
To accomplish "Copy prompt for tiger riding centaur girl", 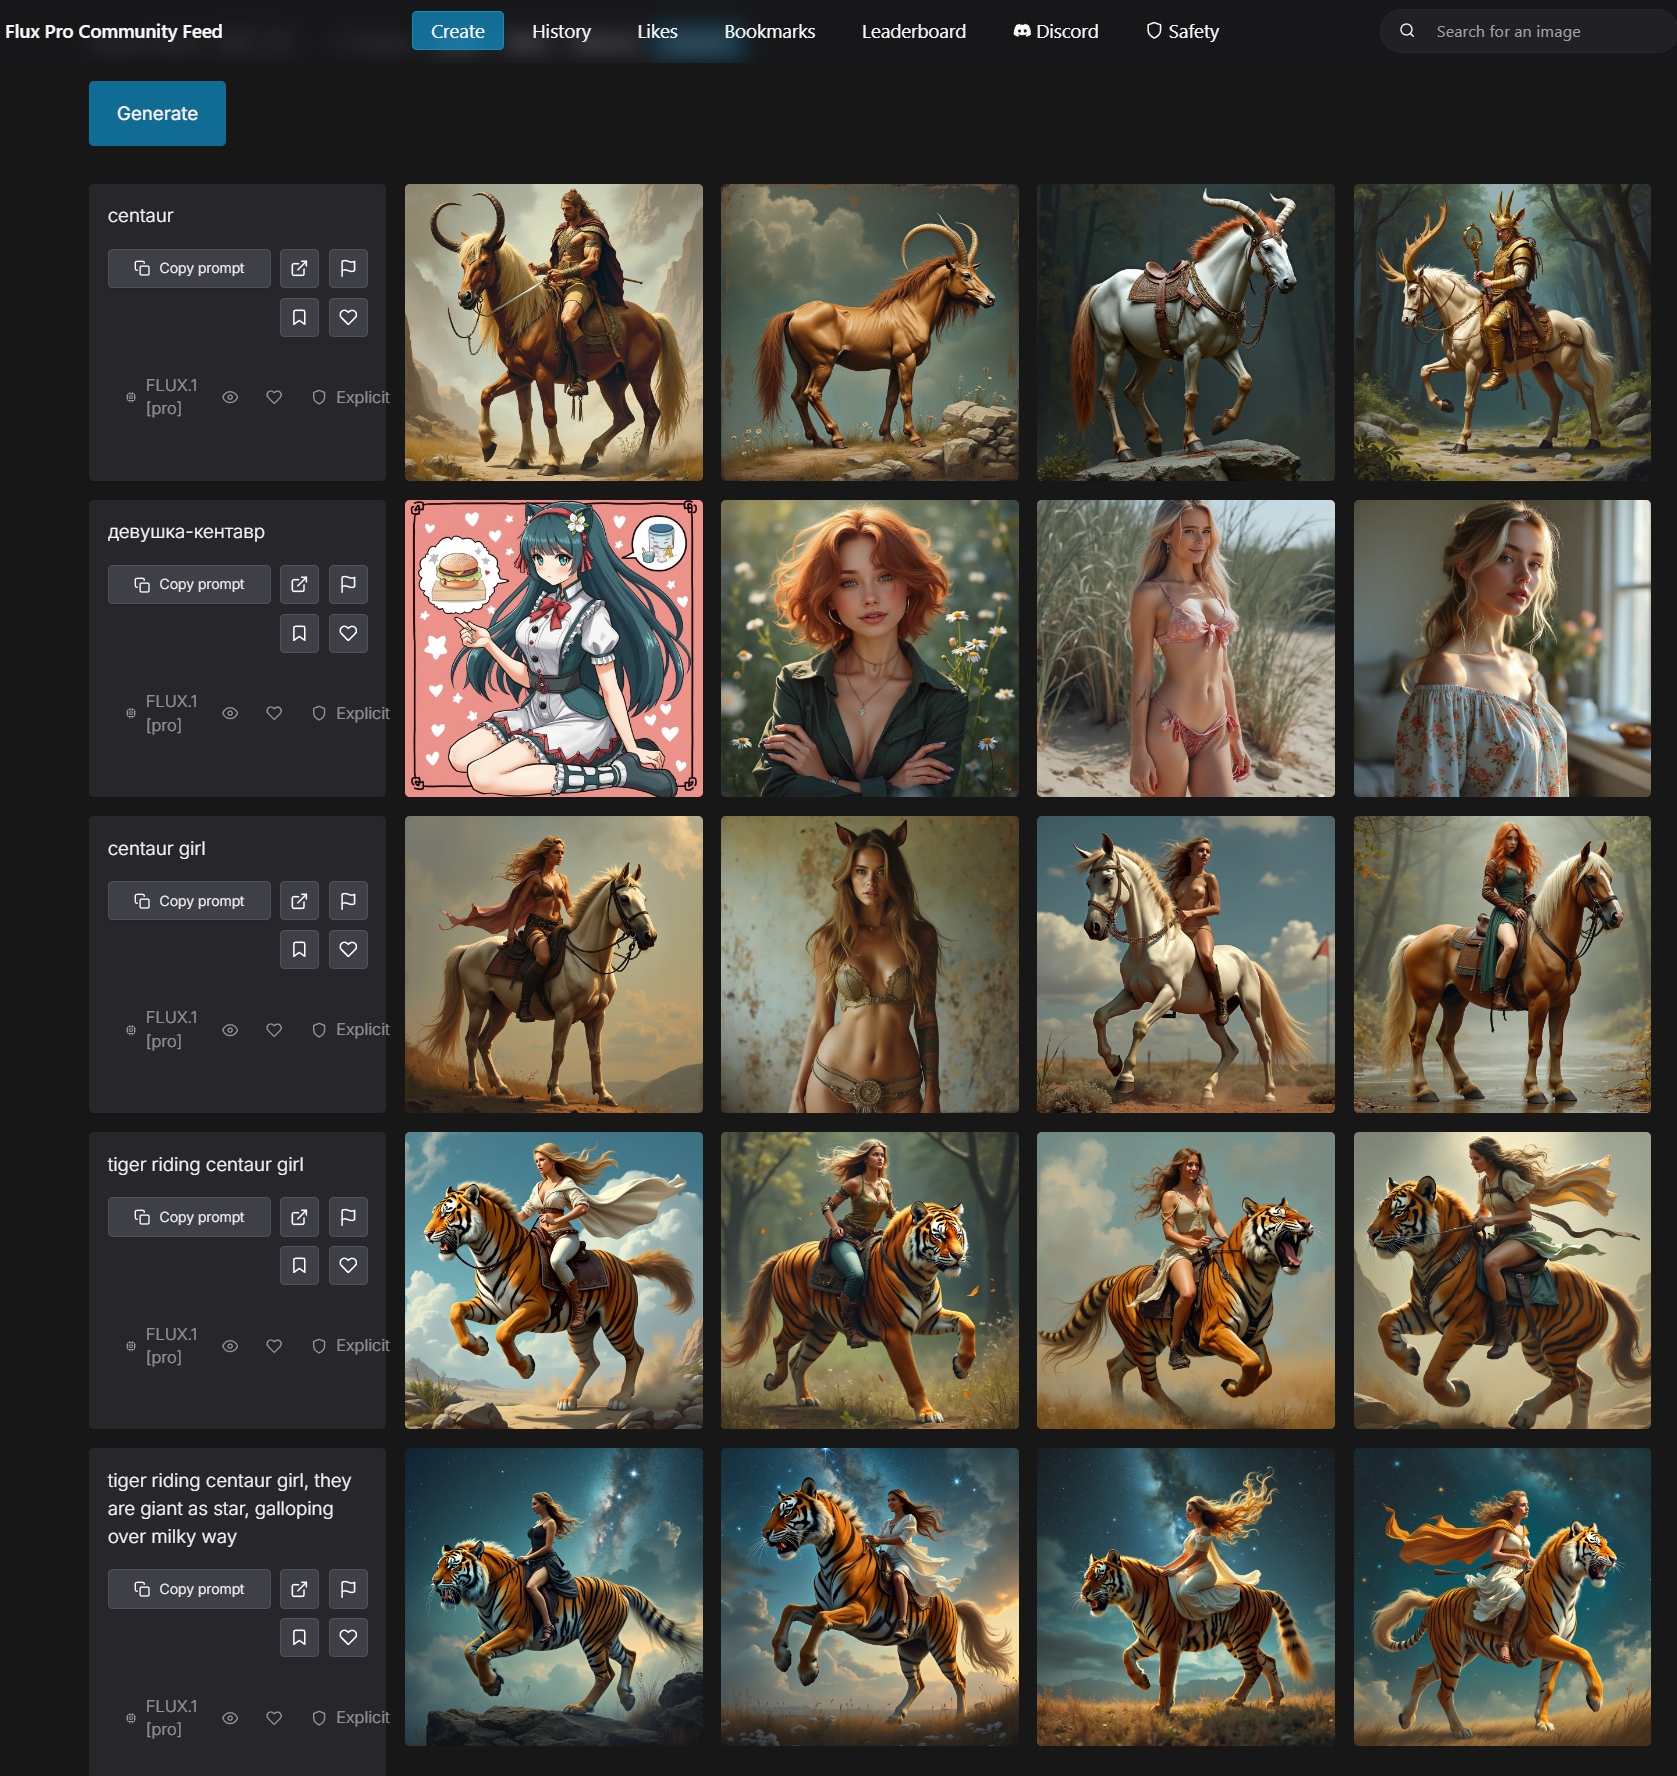I will pos(189,1217).
